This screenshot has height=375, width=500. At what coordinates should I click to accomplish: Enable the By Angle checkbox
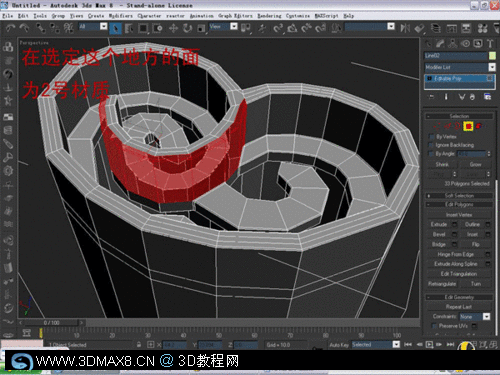pos(431,154)
